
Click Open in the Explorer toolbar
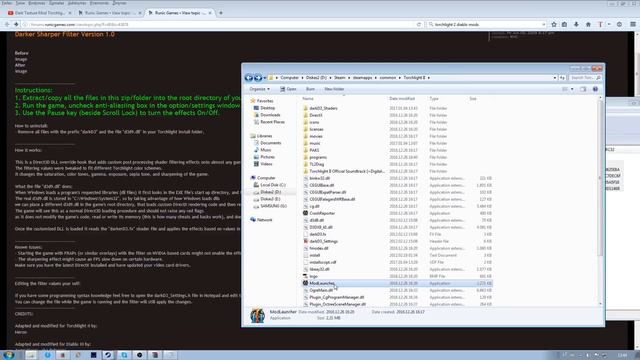(288, 89)
